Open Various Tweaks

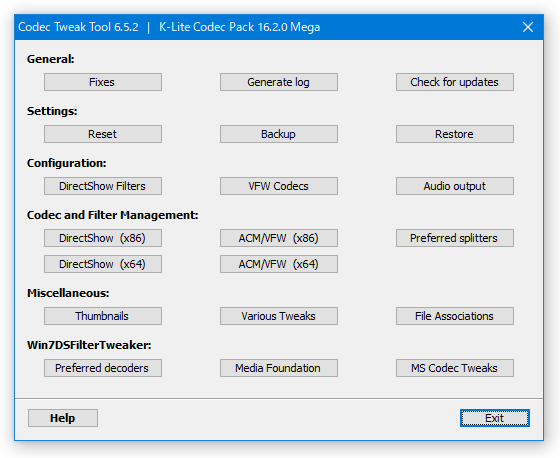click(279, 316)
